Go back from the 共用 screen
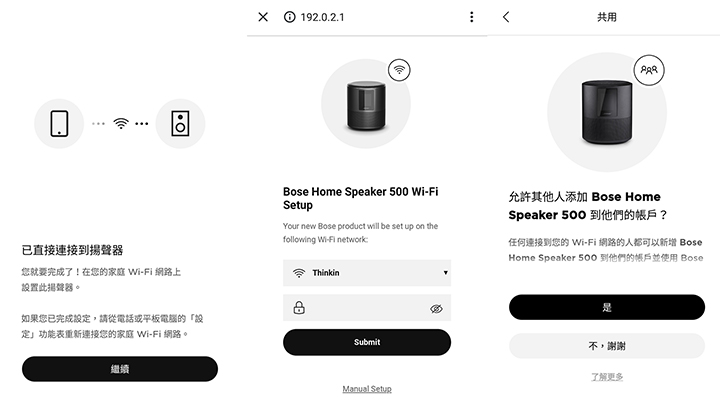This screenshot has height=409, width=720. 506,17
